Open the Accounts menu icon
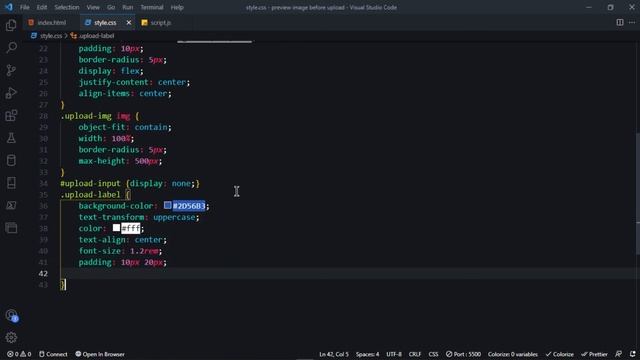 [x=11, y=315]
